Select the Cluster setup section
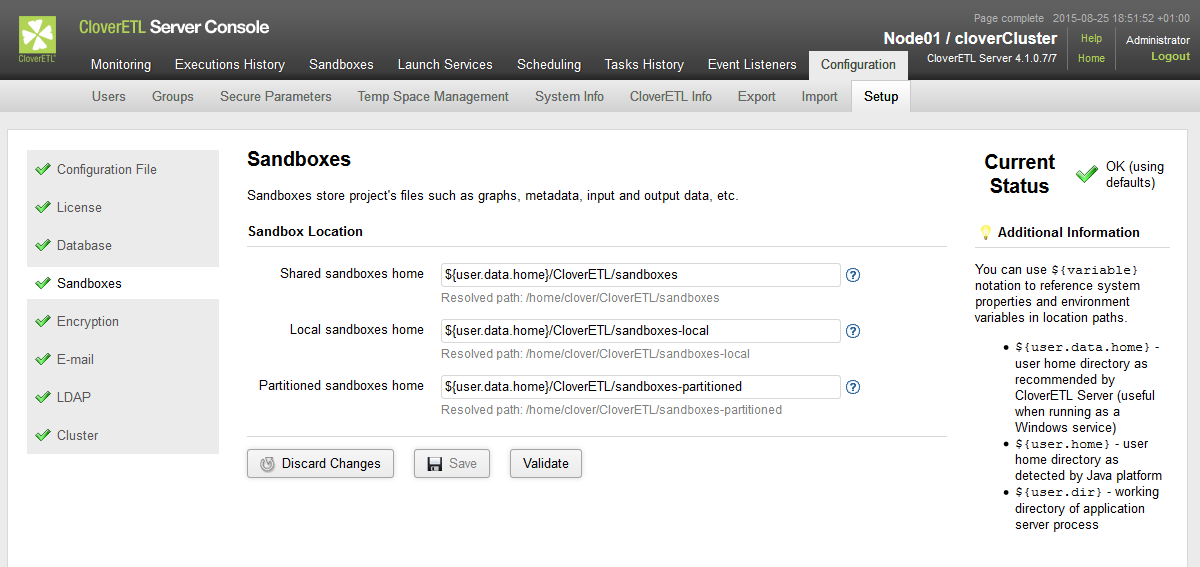 pyautogui.click(x=78, y=435)
